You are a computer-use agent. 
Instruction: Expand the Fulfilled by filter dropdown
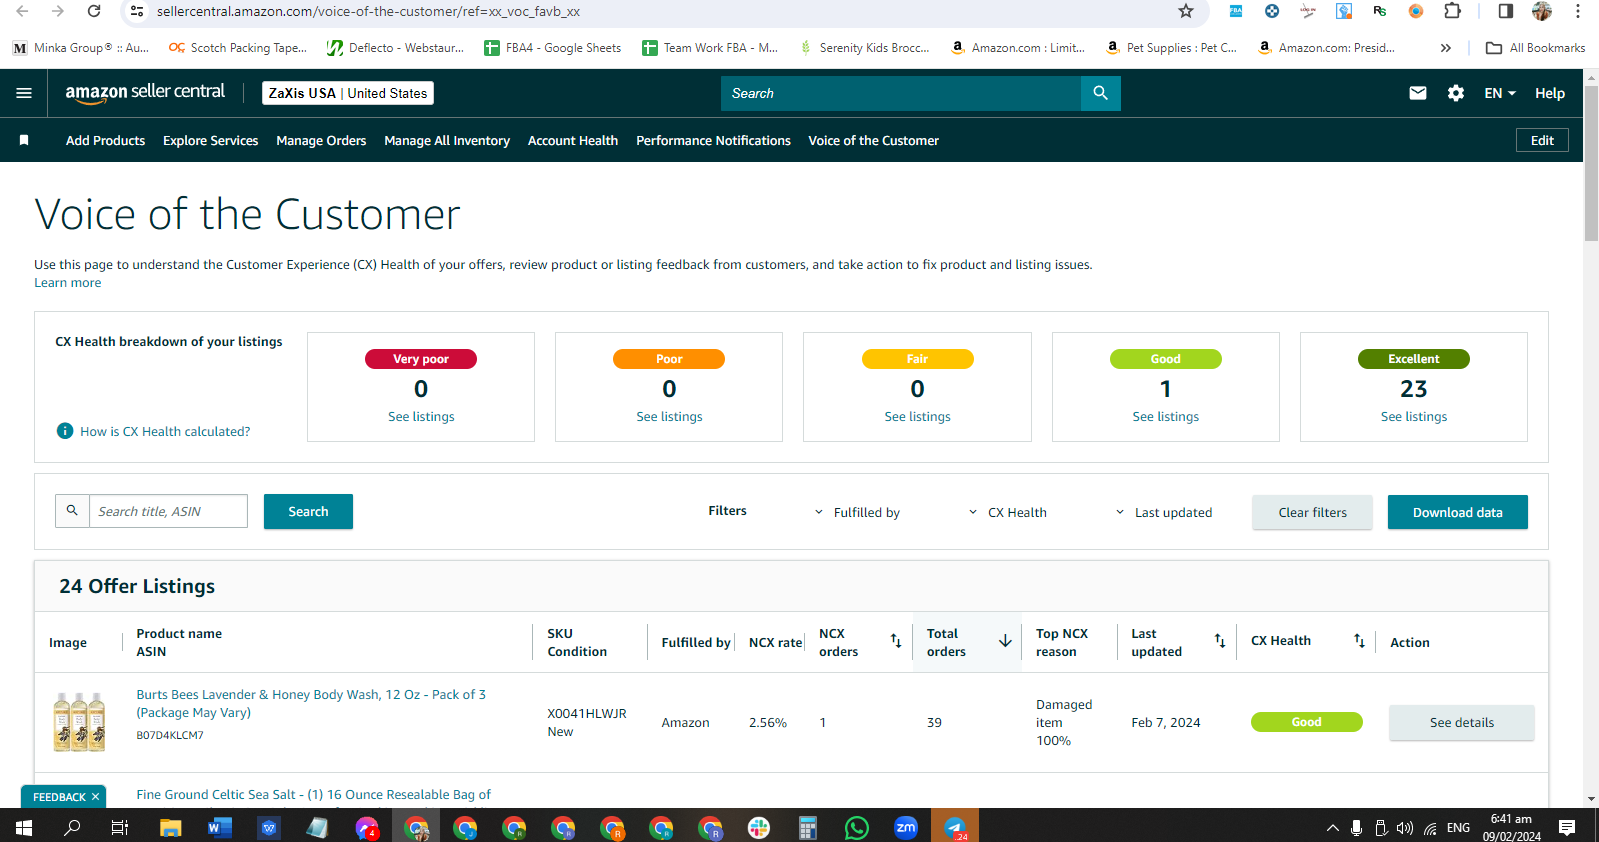857,512
